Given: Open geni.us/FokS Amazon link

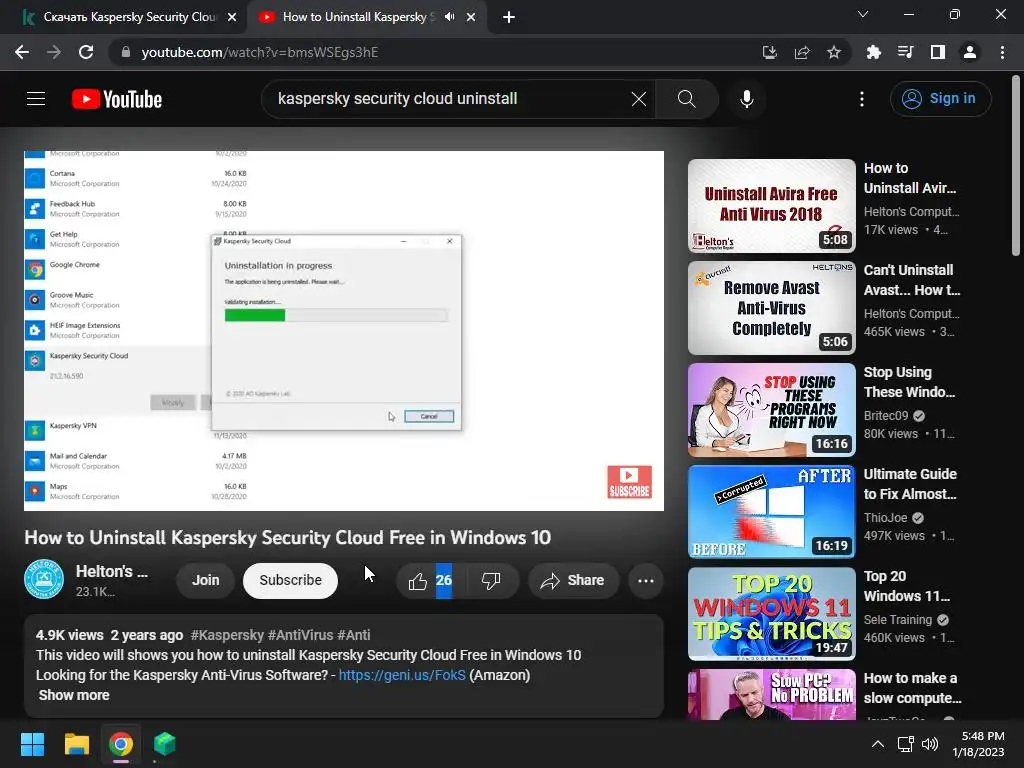Looking at the screenshot, I should point(402,675).
